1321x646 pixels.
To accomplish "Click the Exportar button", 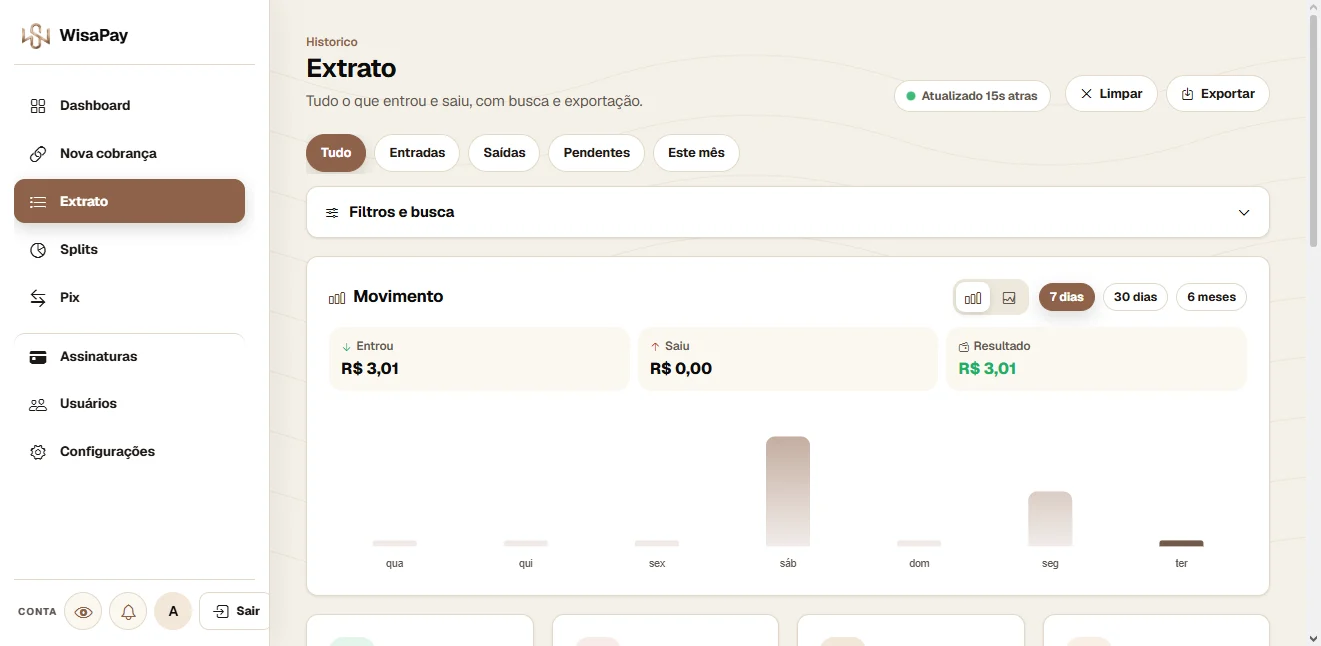I will click(x=1218, y=94).
